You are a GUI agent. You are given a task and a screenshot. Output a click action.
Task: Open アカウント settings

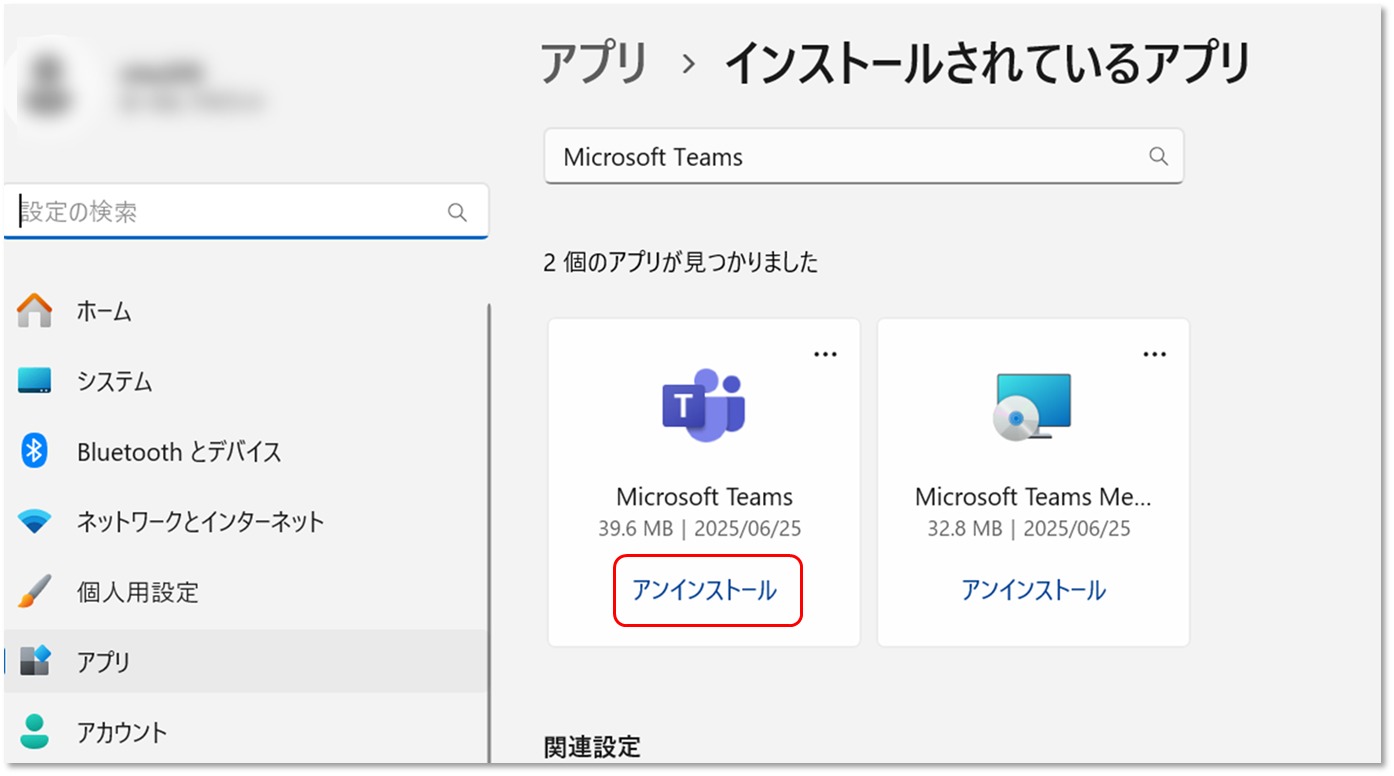(246, 731)
